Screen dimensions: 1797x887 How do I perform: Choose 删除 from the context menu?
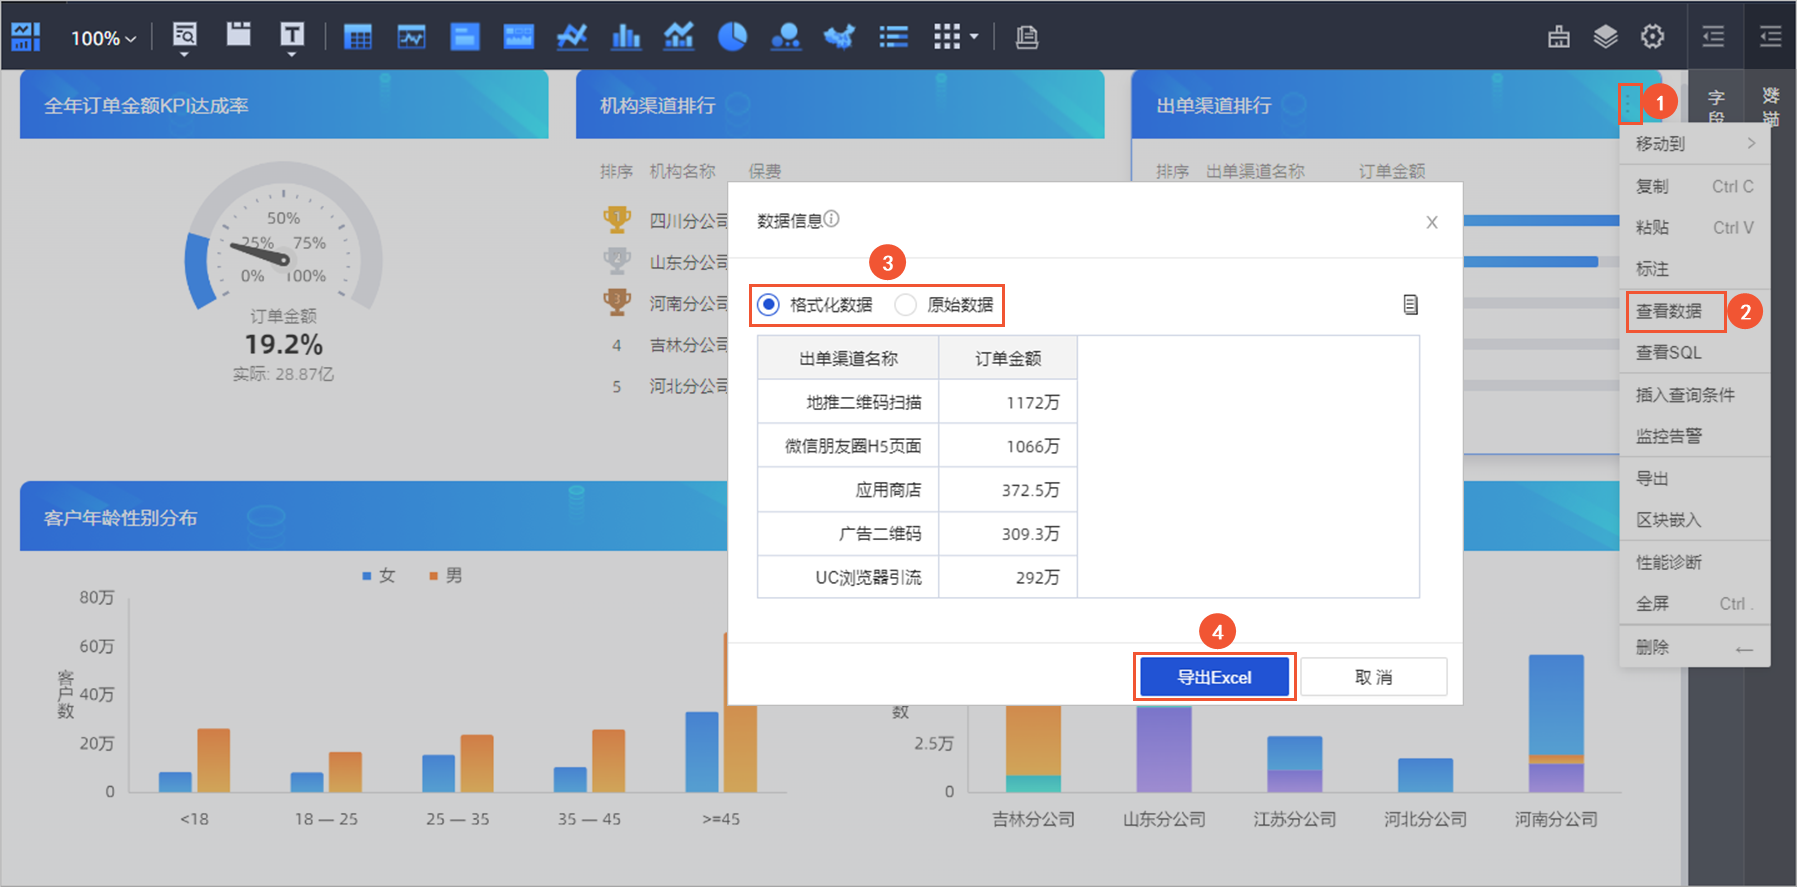click(x=1695, y=647)
